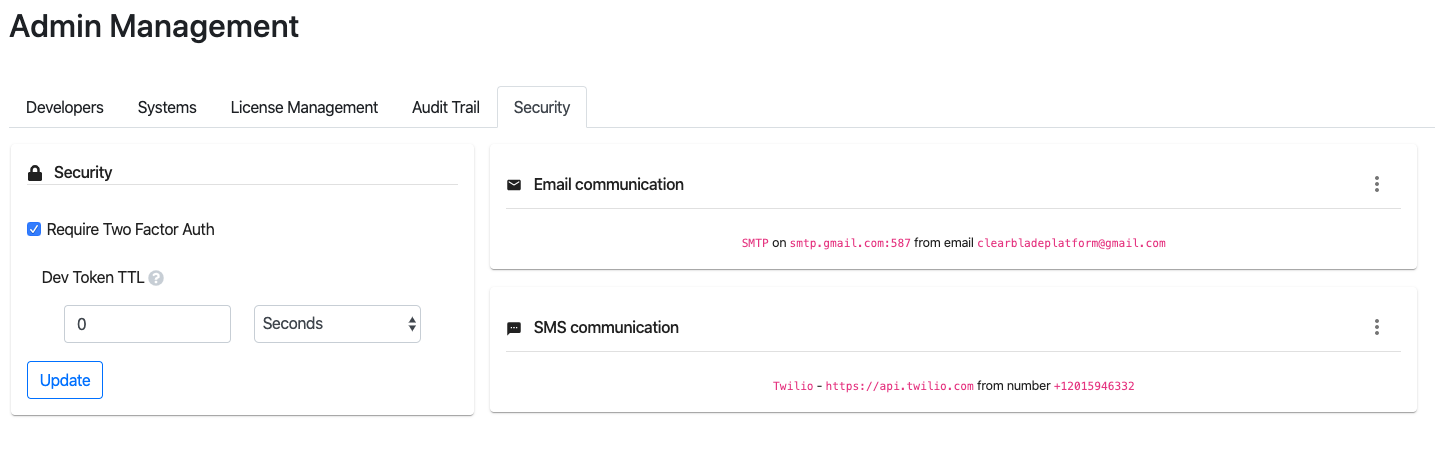Uncheck Require Two Factor Auth checkbox
The height and width of the screenshot is (471, 1439).
click(x=34, y=230)
